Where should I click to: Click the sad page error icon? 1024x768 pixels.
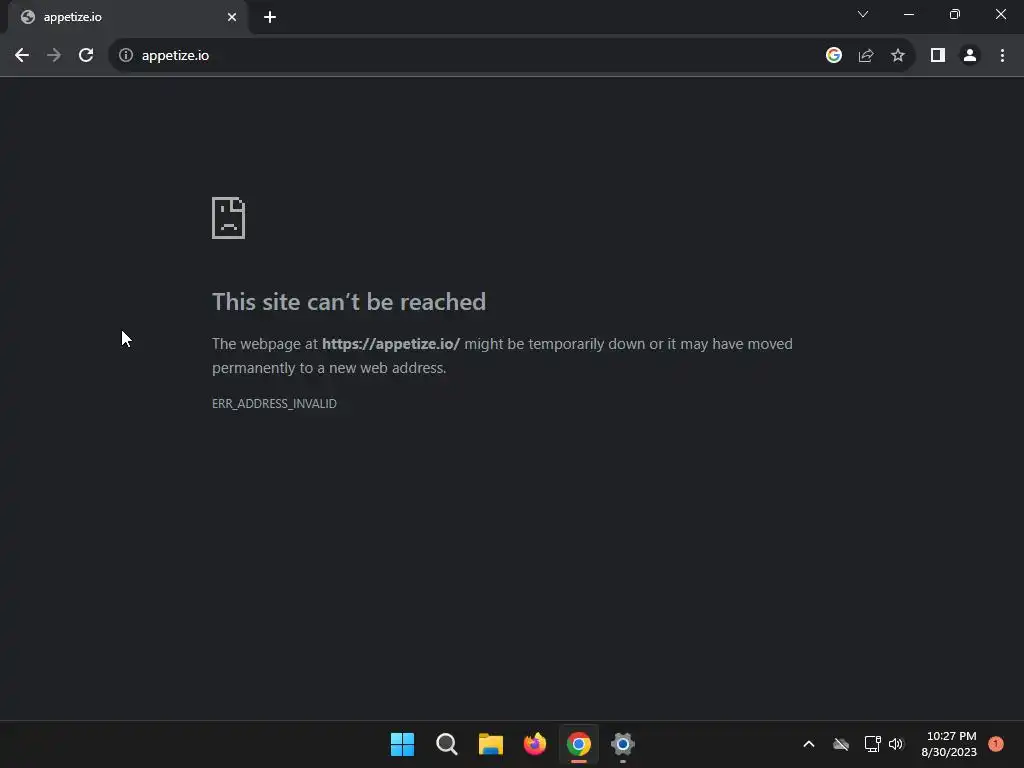pyautogui.click(x=229, y=218)
